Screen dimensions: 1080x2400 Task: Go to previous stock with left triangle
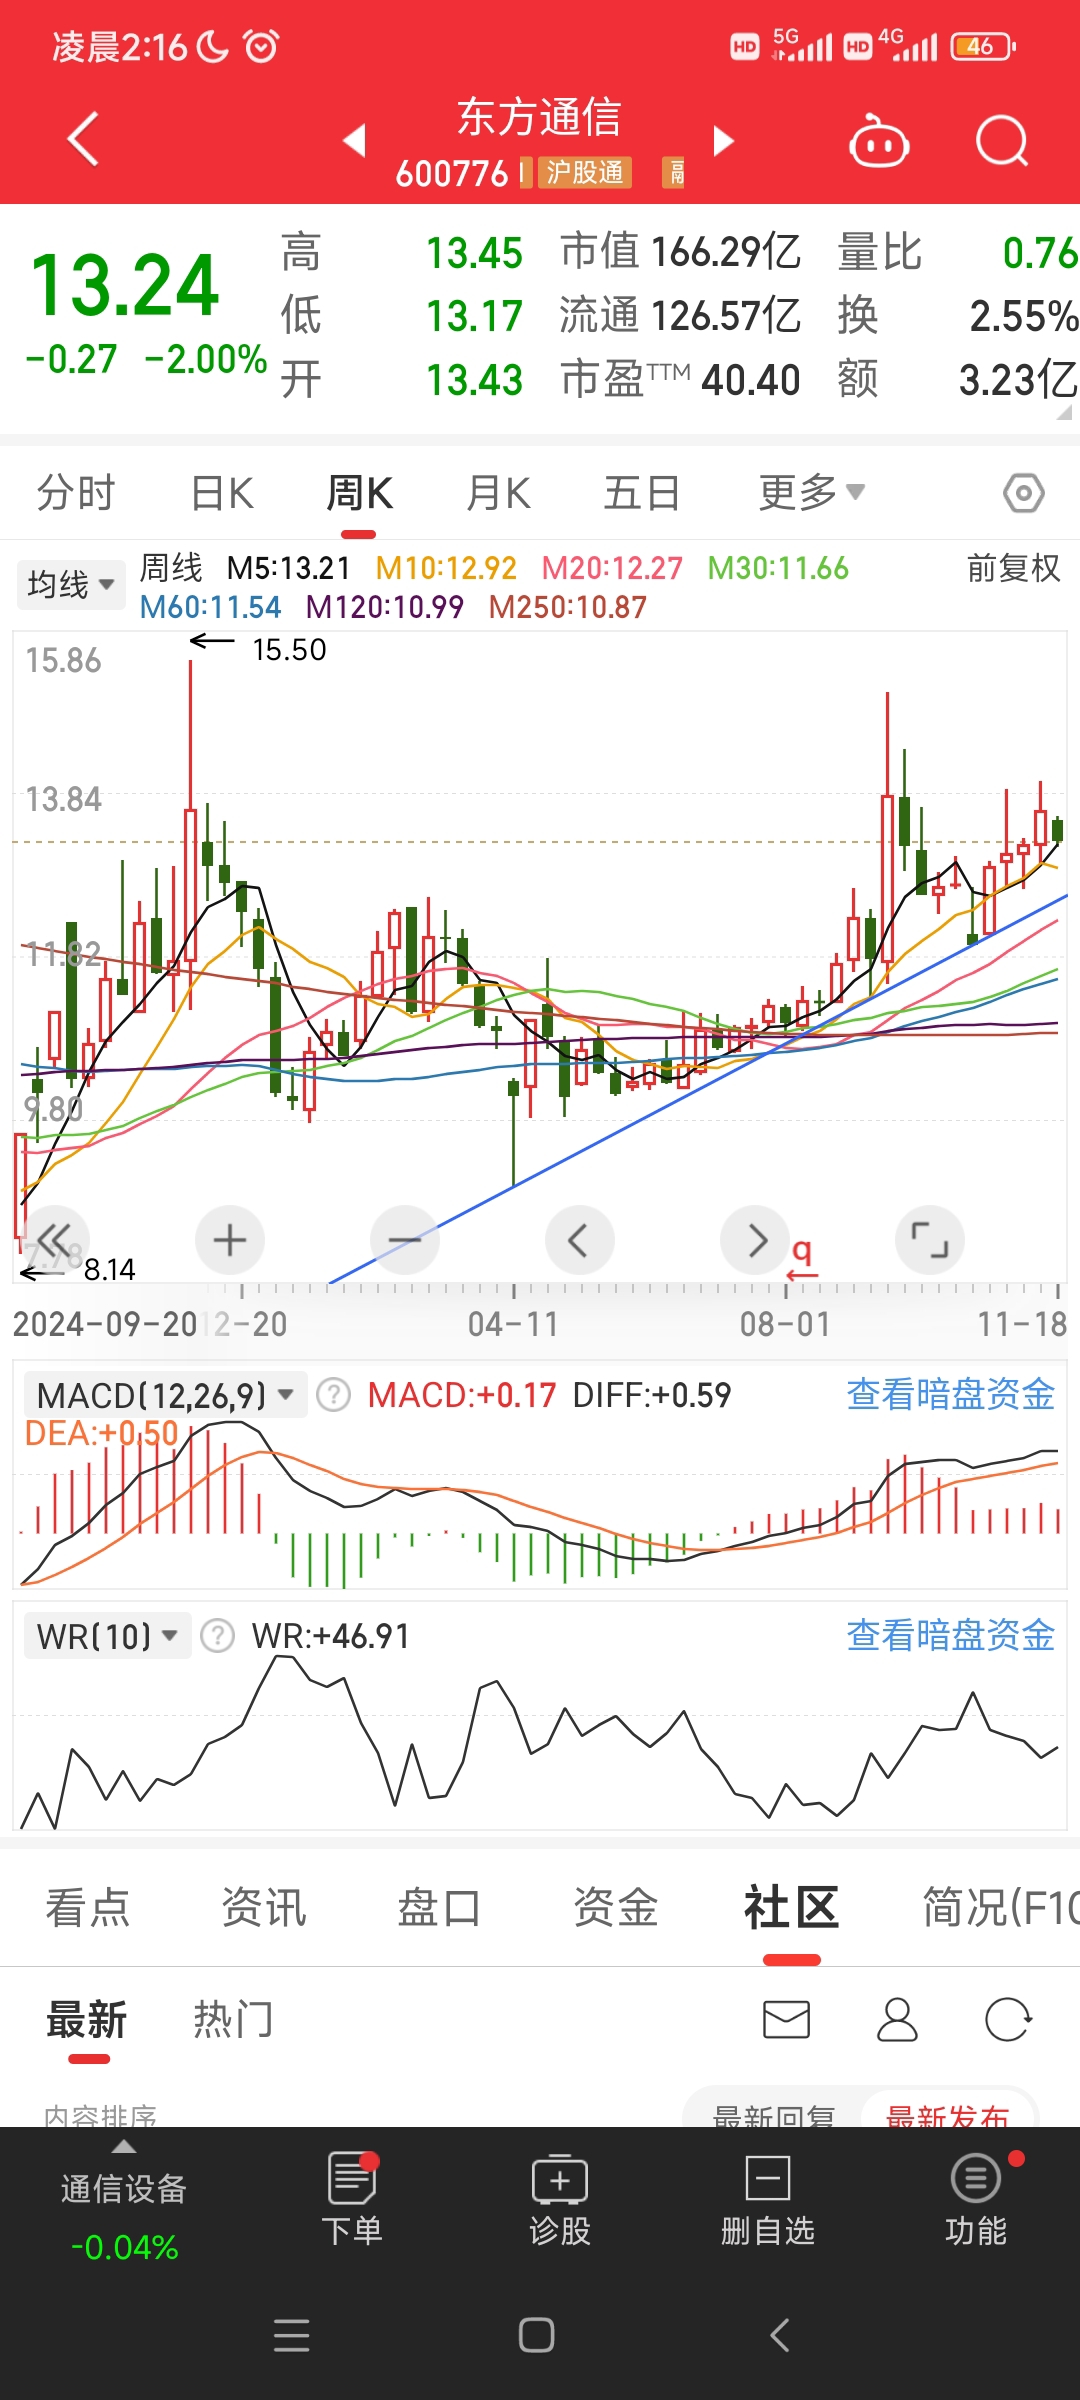(x=354, y=140)
